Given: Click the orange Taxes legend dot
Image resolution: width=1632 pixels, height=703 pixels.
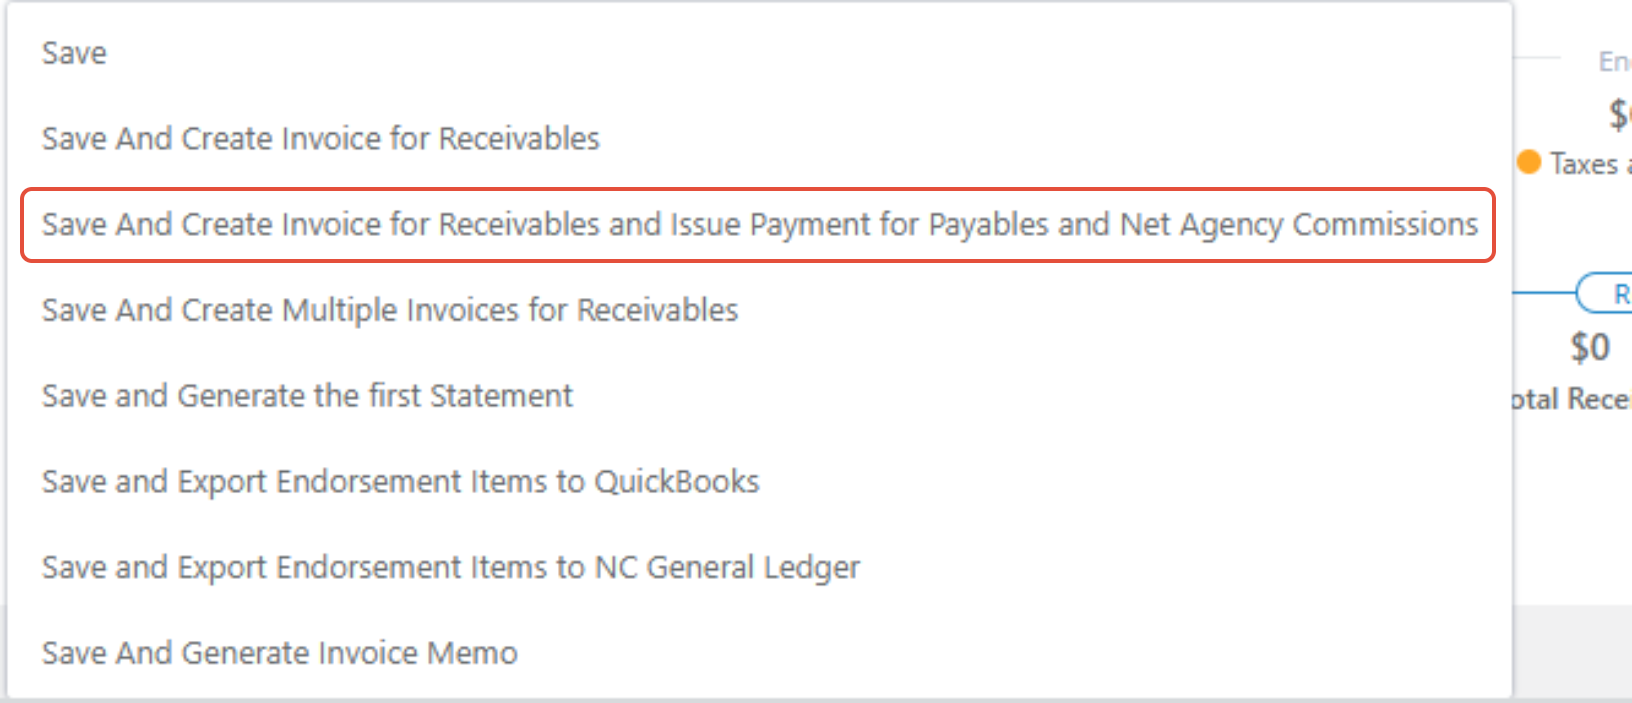Looking at the screenshot, I should click(x=1528, y=162).
